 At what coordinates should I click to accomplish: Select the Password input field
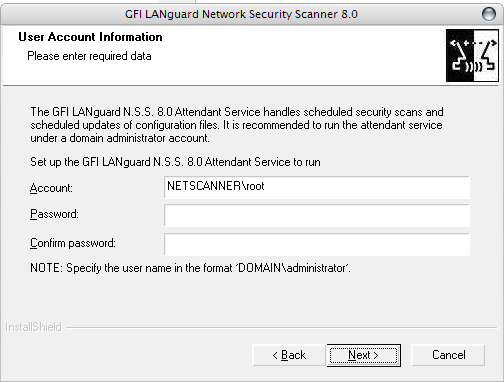click(x=317, y=215)
